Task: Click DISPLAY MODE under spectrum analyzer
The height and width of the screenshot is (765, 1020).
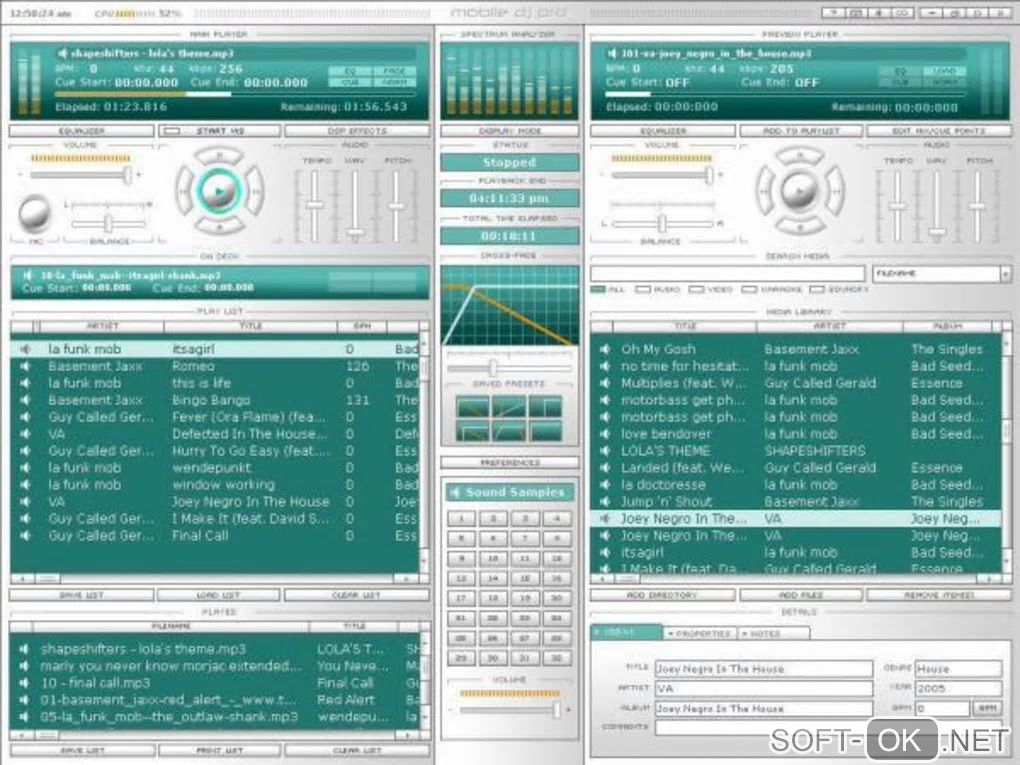Action: point(509,131)
